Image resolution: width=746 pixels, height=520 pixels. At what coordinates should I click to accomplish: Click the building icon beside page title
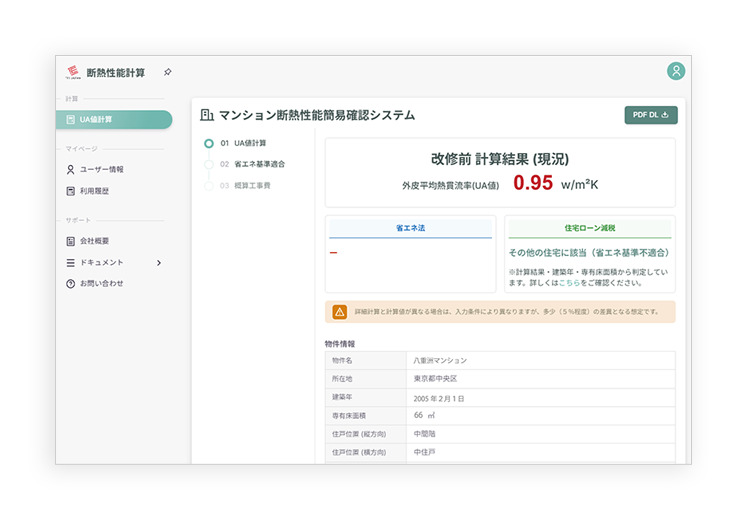pos(207,115)
